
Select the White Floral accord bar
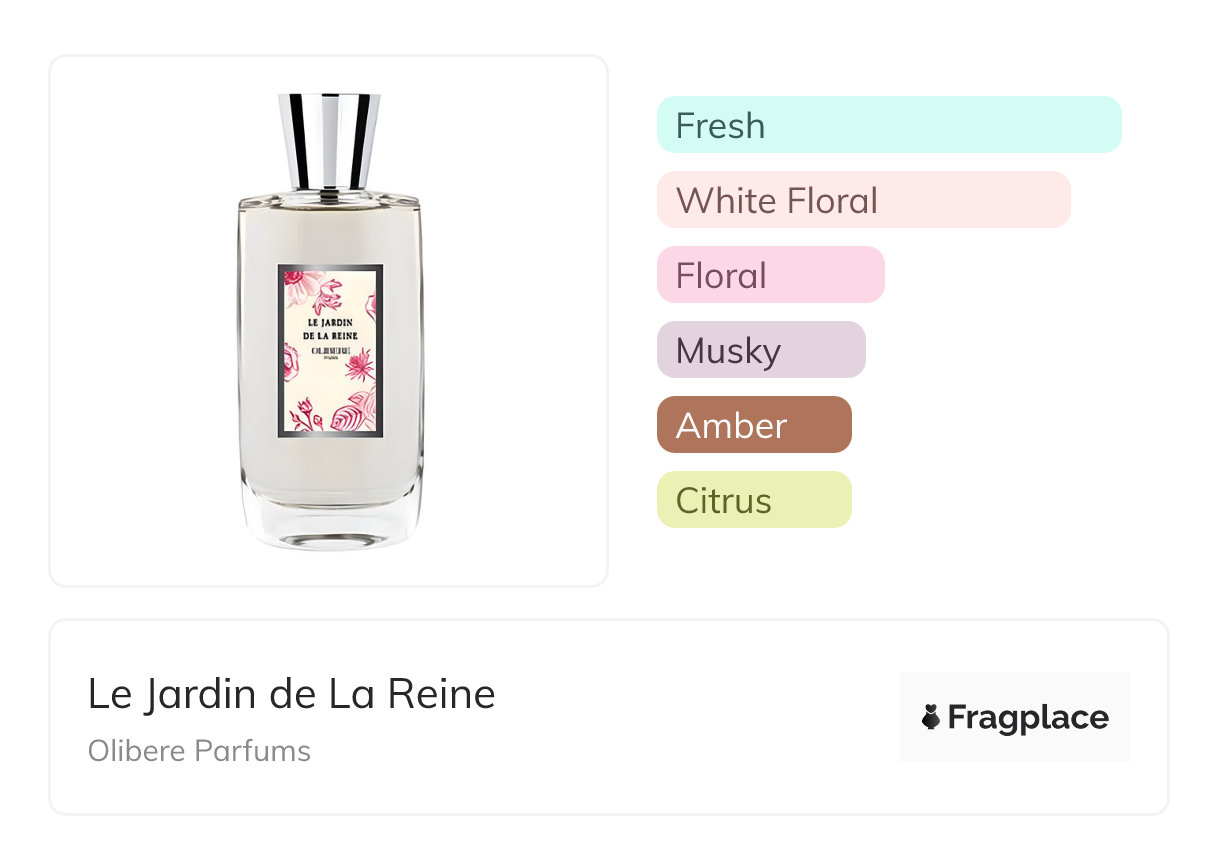click(x=864, y=200)
